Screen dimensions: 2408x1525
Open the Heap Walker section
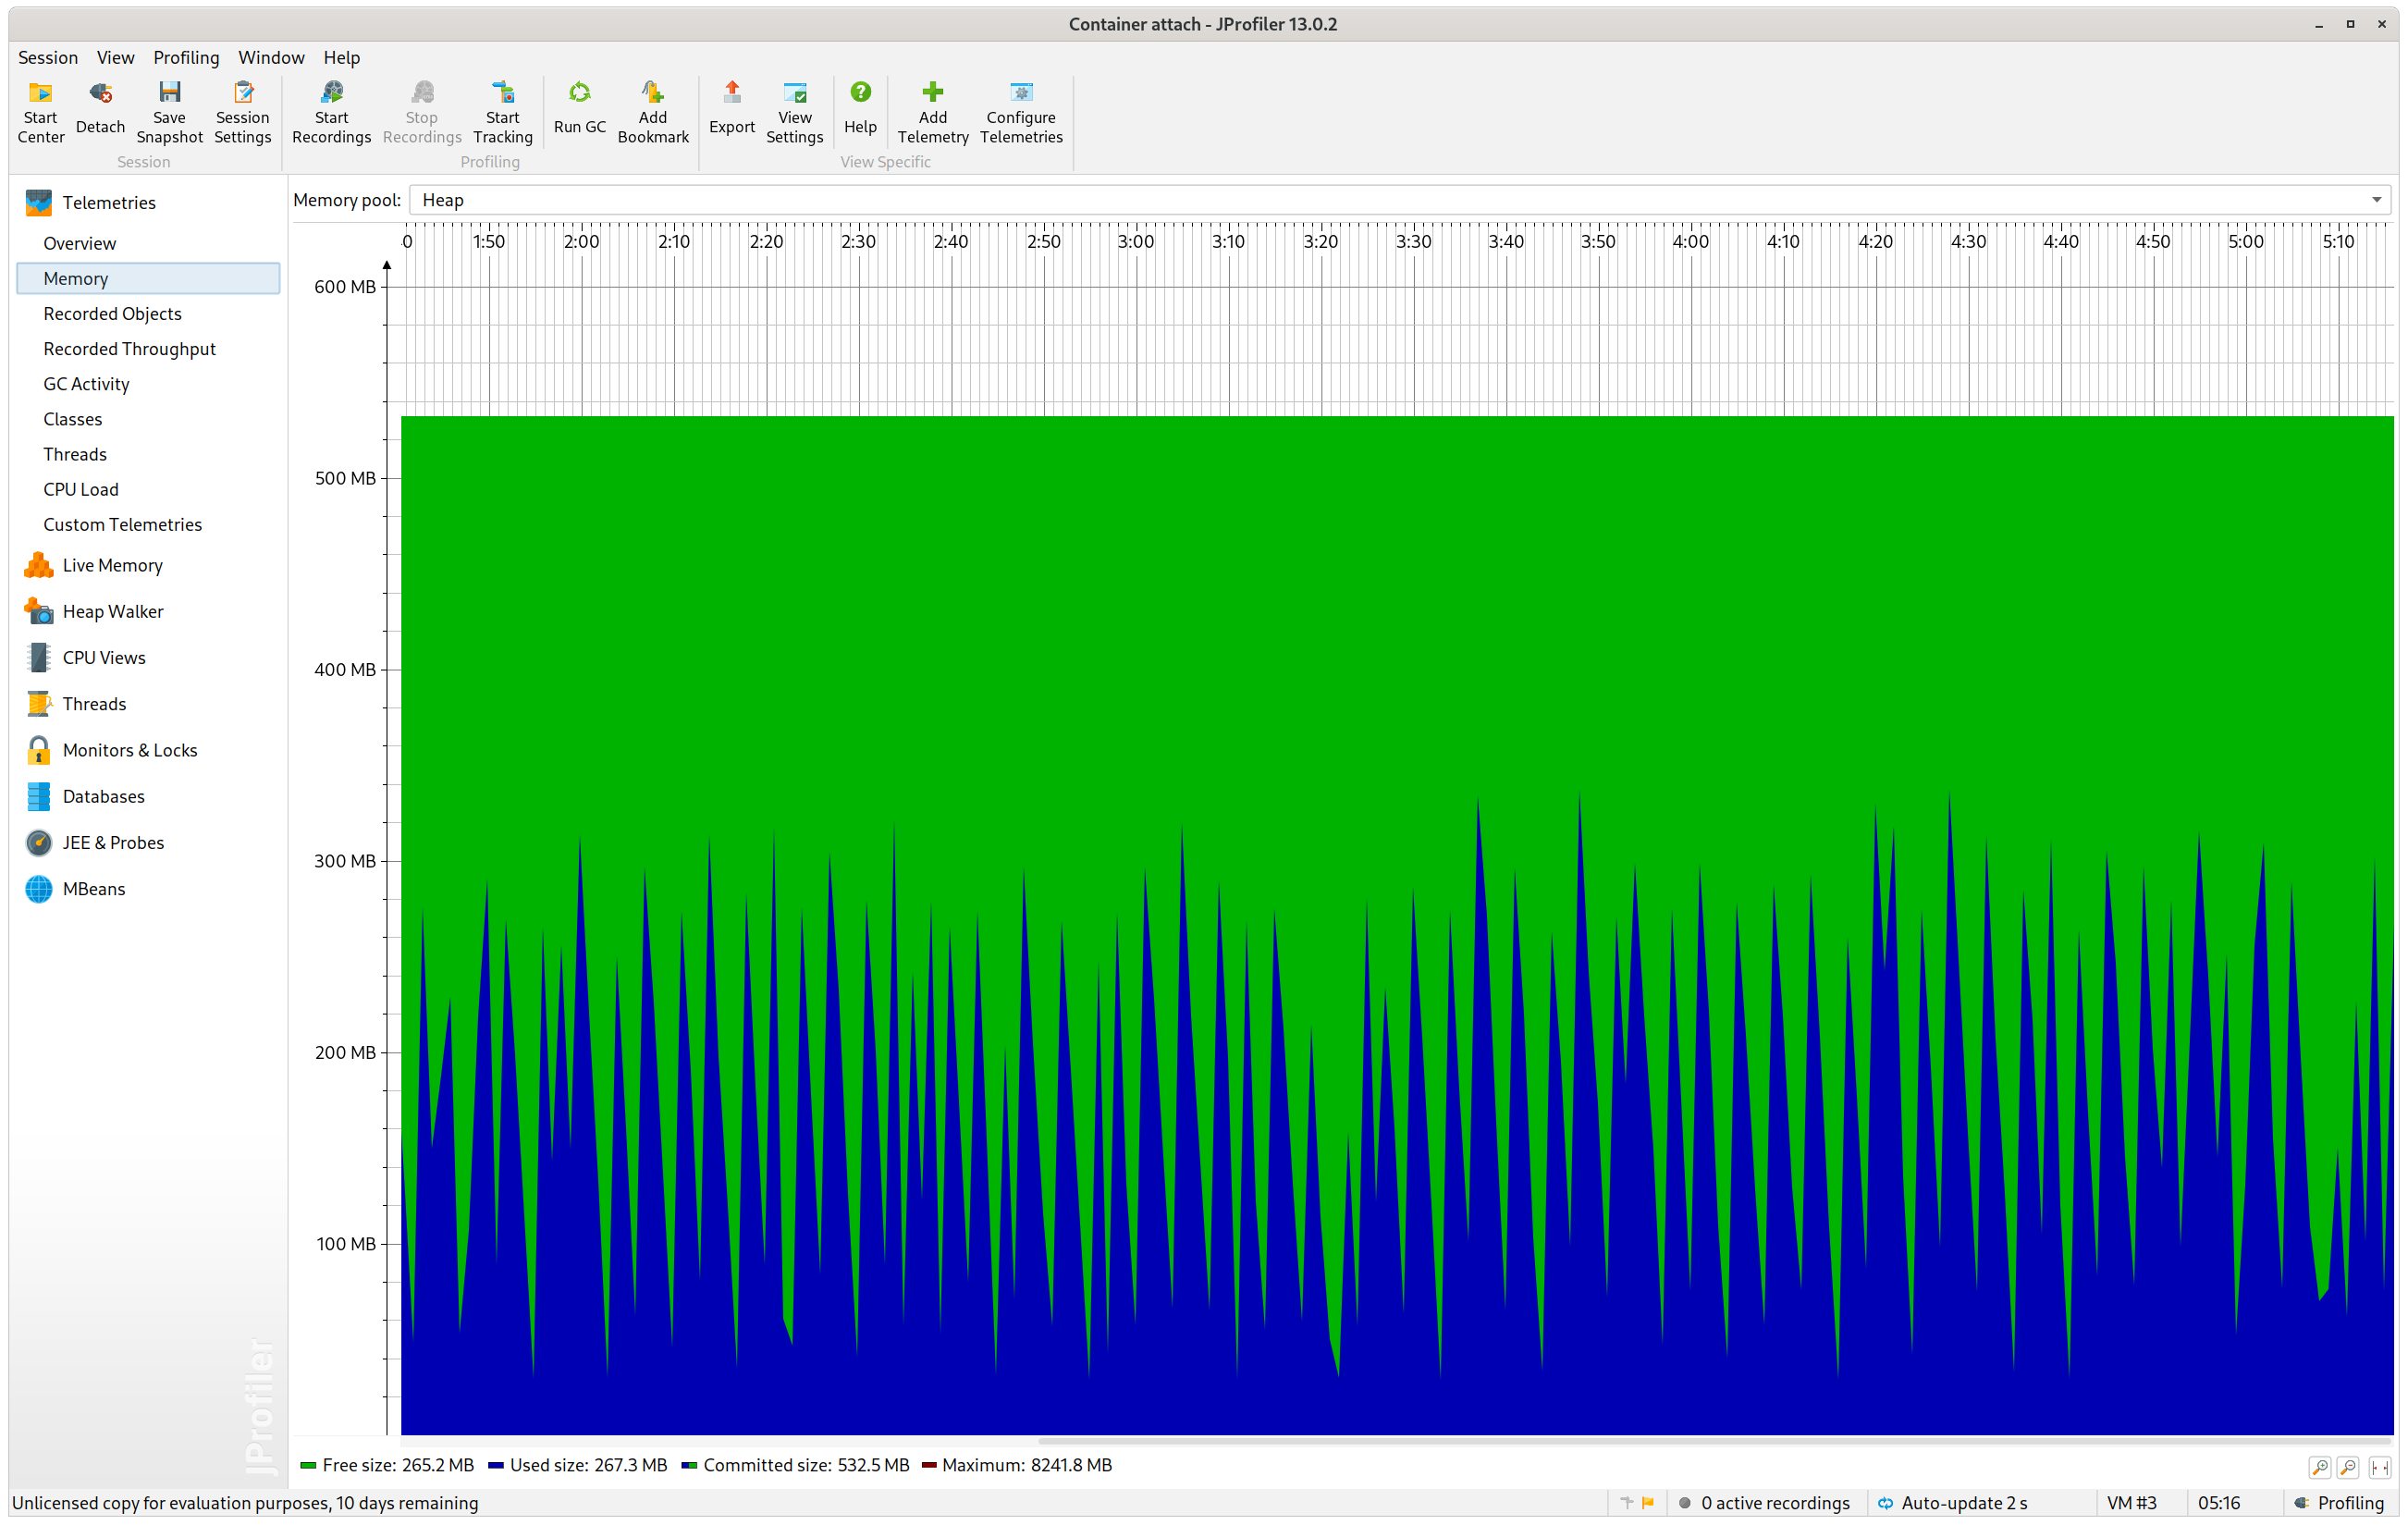tap(112, 611)
